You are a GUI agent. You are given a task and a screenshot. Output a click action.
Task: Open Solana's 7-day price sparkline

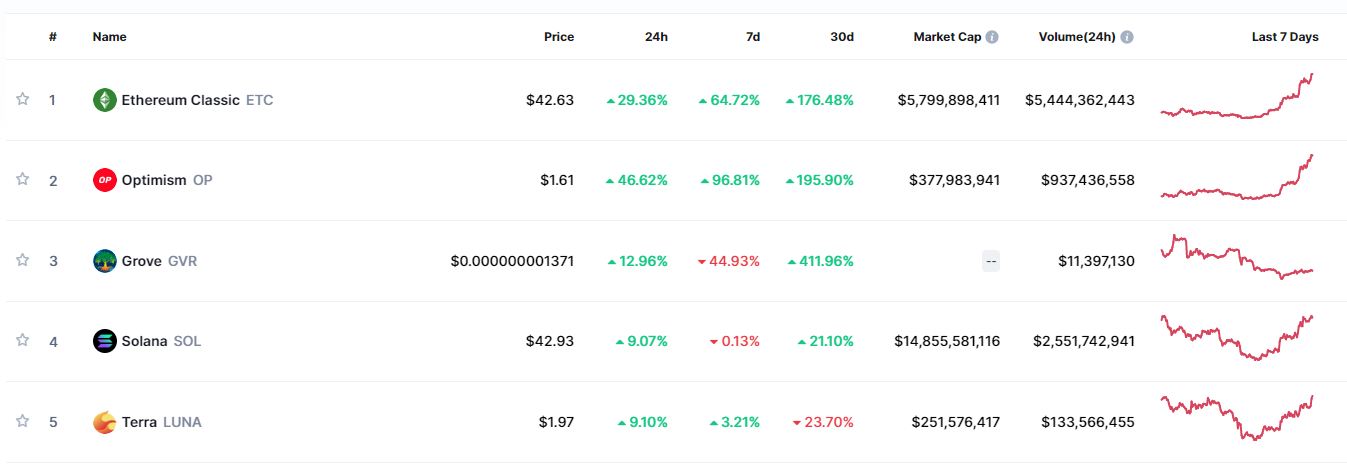[x=1237, y=338]
